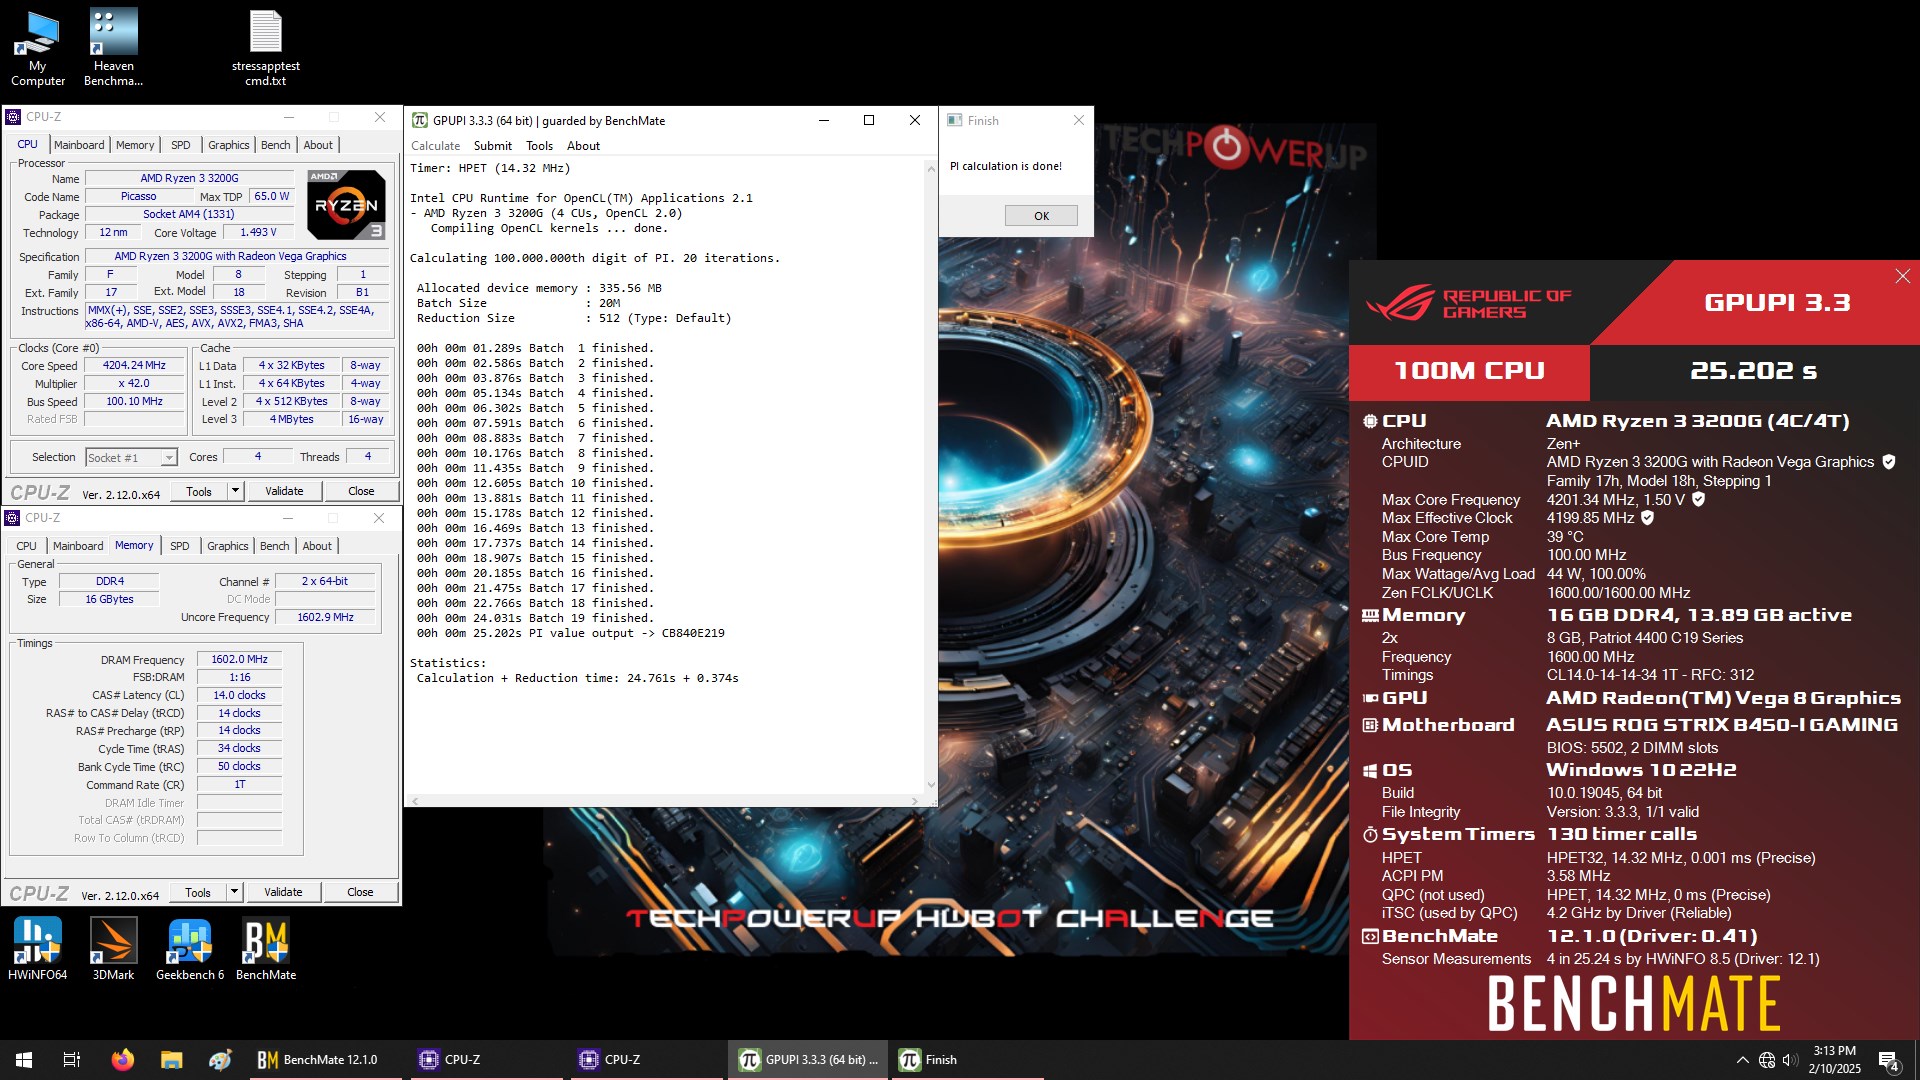1920x1080 pixels.
Task: Click the Windows Start button
Action: (x=24, y=1060)
